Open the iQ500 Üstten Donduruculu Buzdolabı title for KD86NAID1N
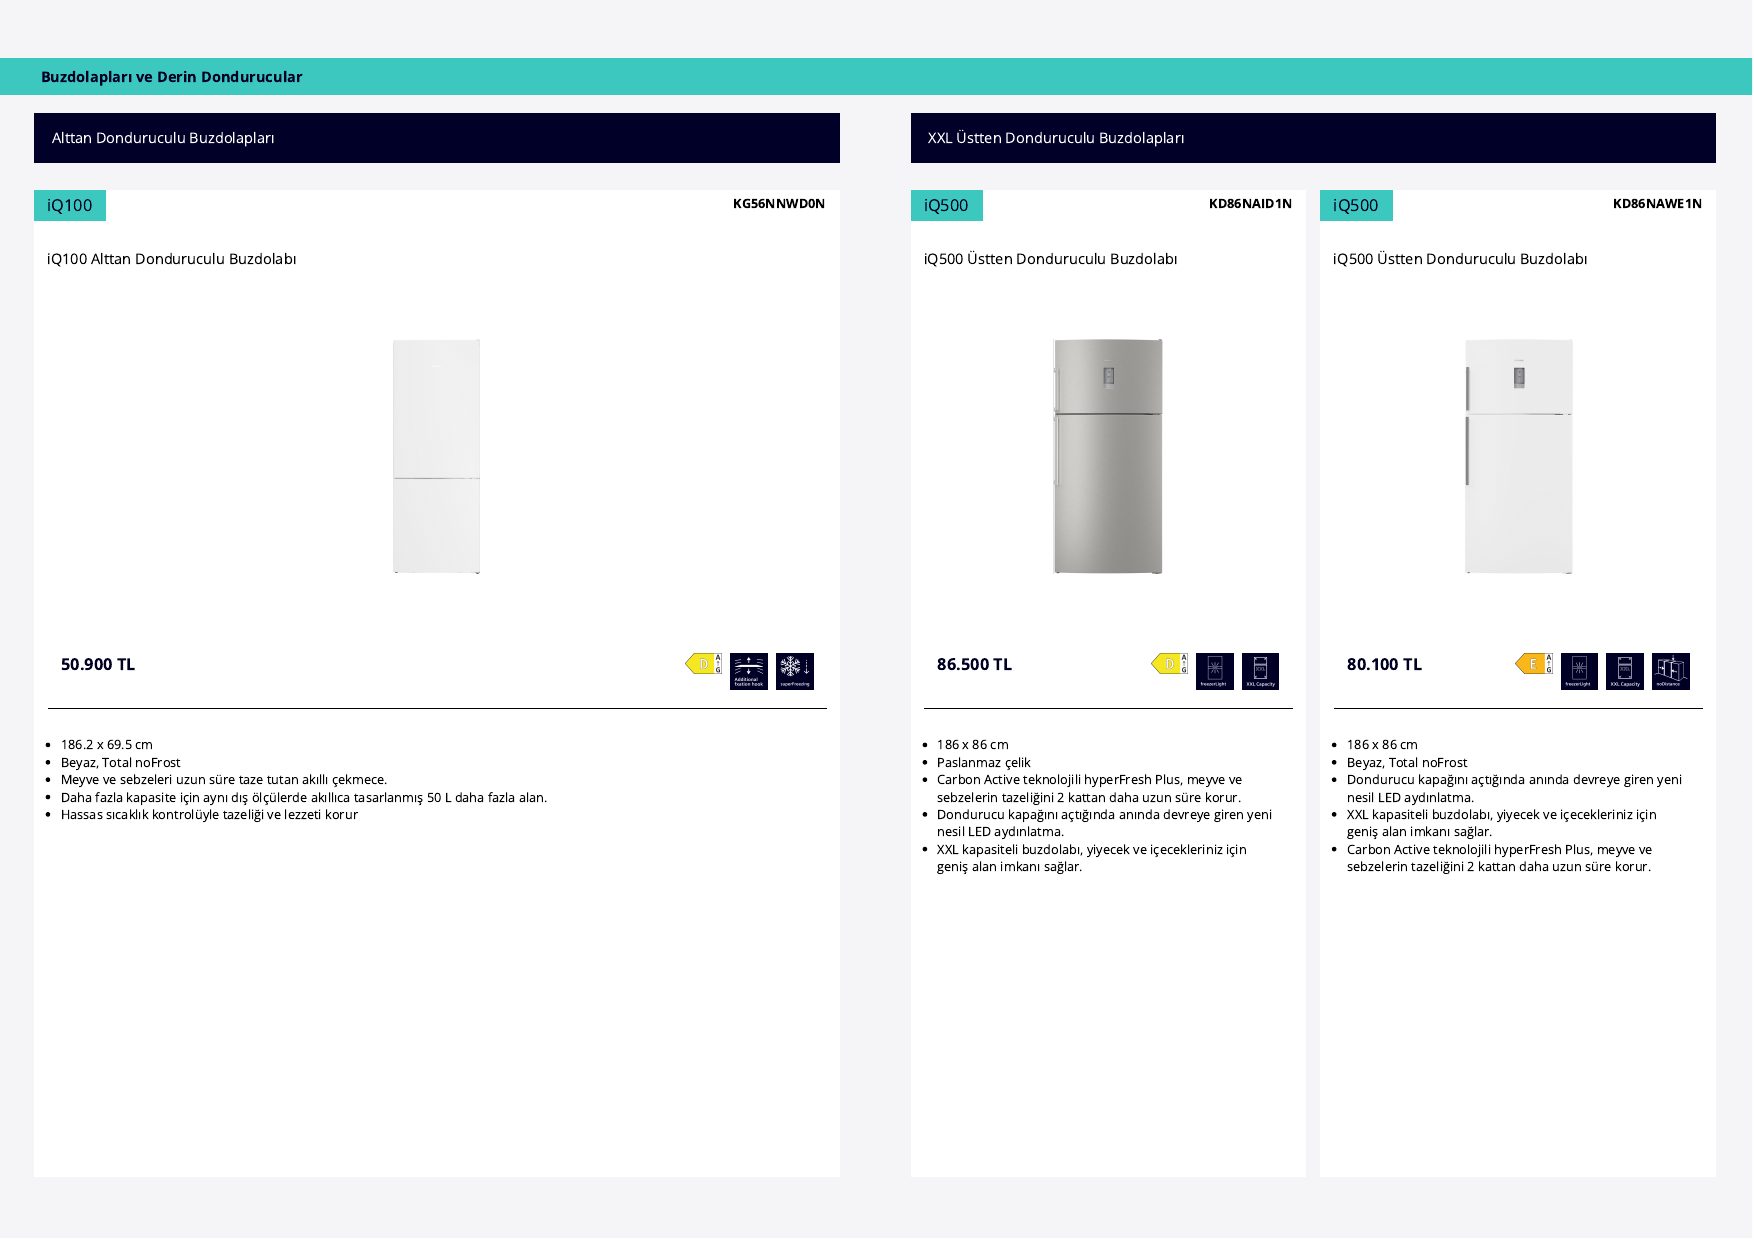Viewport: 1754px width, 1240px height. click(x=1050, y=259)
